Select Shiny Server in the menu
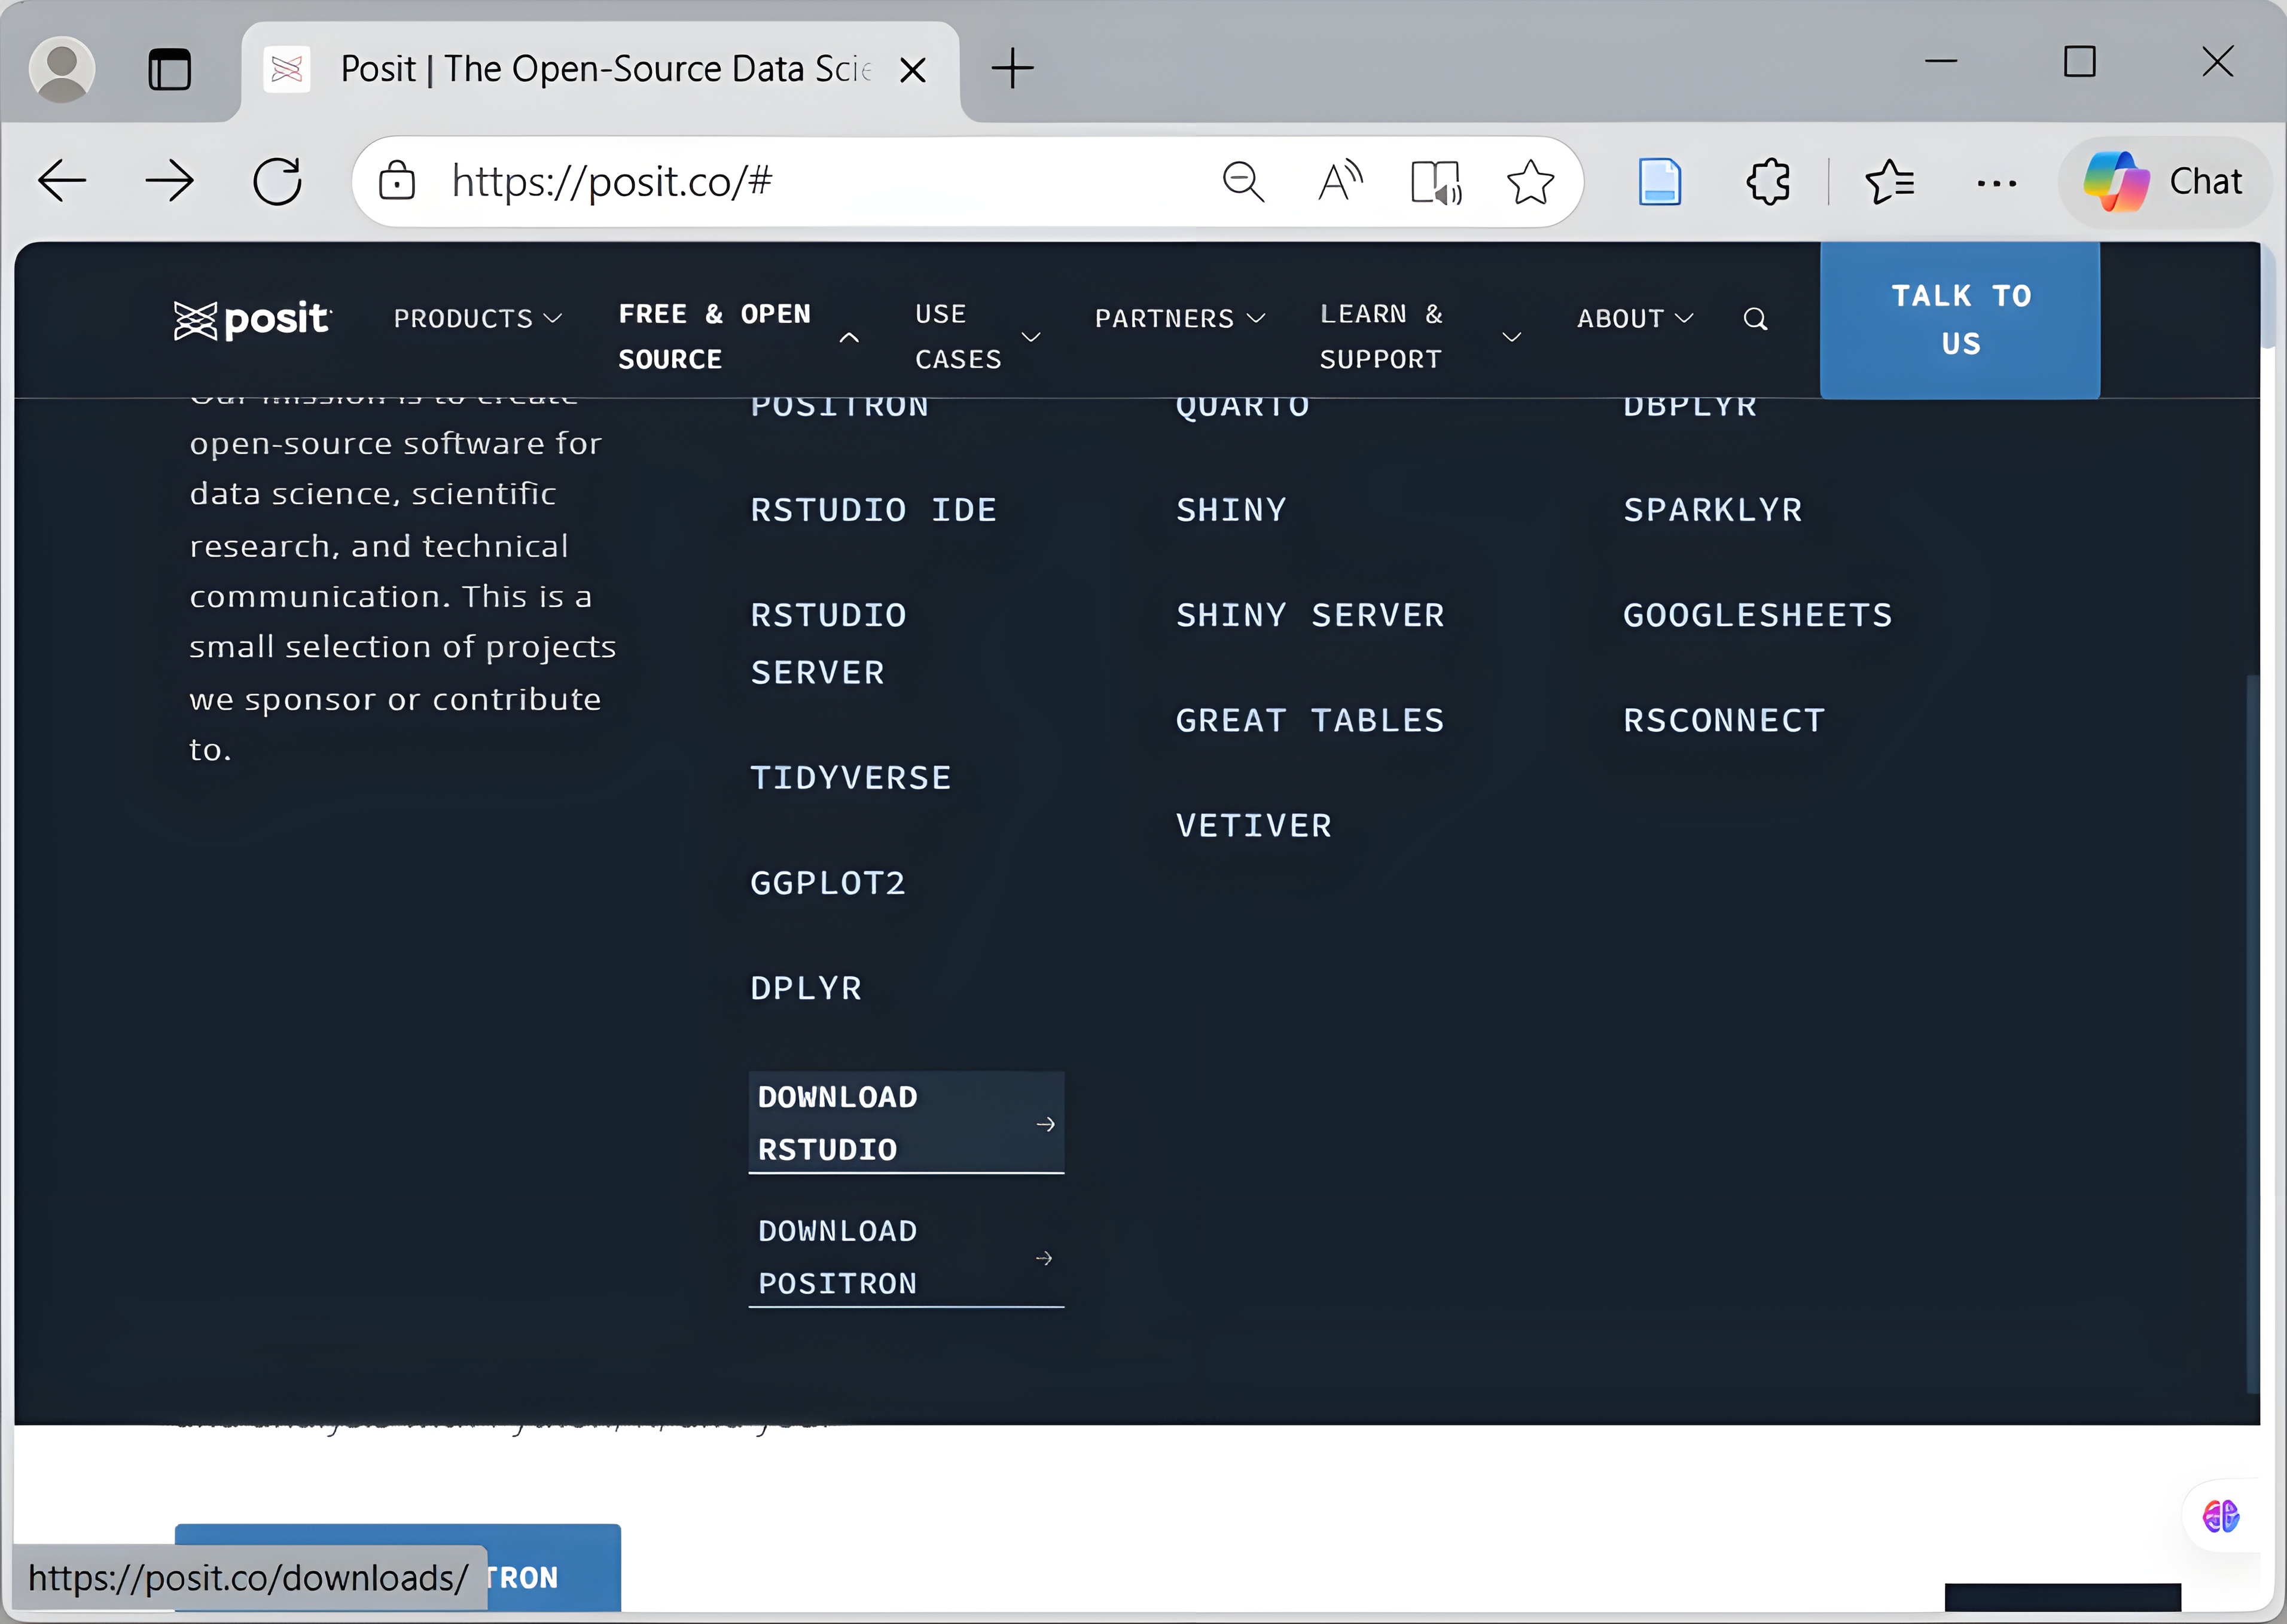The image size is (2287, 1624). tap(1309, 615)
